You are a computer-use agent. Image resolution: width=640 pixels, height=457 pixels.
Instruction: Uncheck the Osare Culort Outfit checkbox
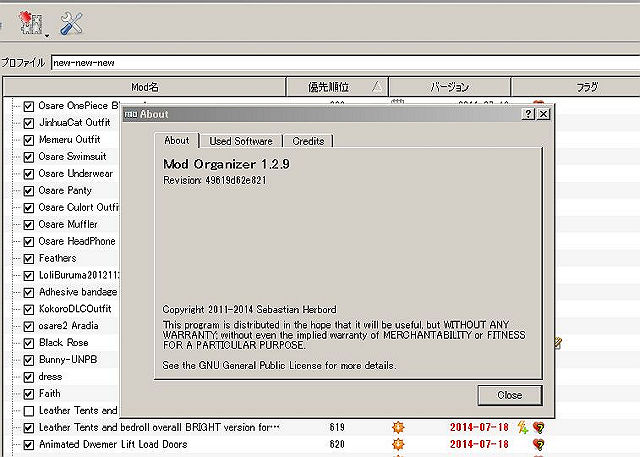coord(29,208)
